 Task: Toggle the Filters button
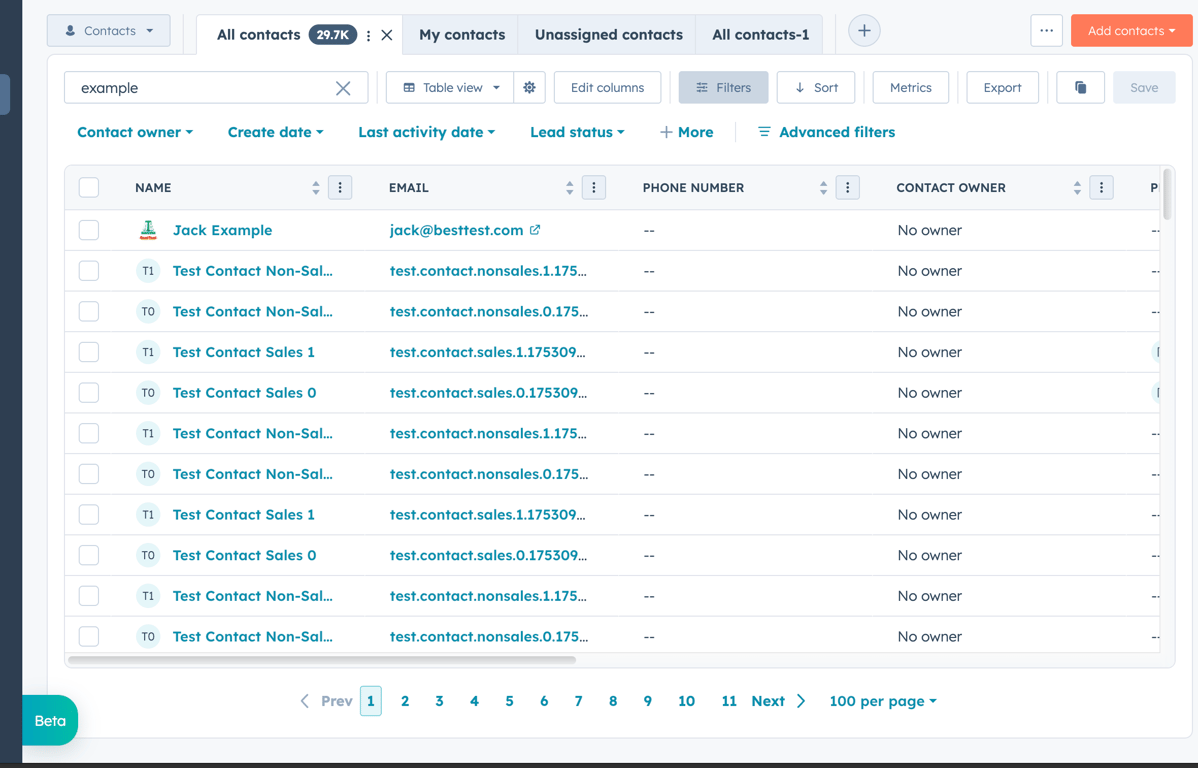coord(723,88)
